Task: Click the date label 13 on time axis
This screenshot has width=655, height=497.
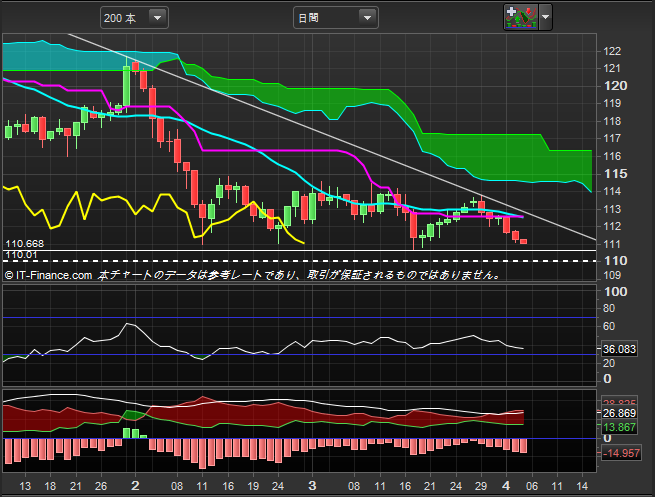Action: tap(25, 486)
